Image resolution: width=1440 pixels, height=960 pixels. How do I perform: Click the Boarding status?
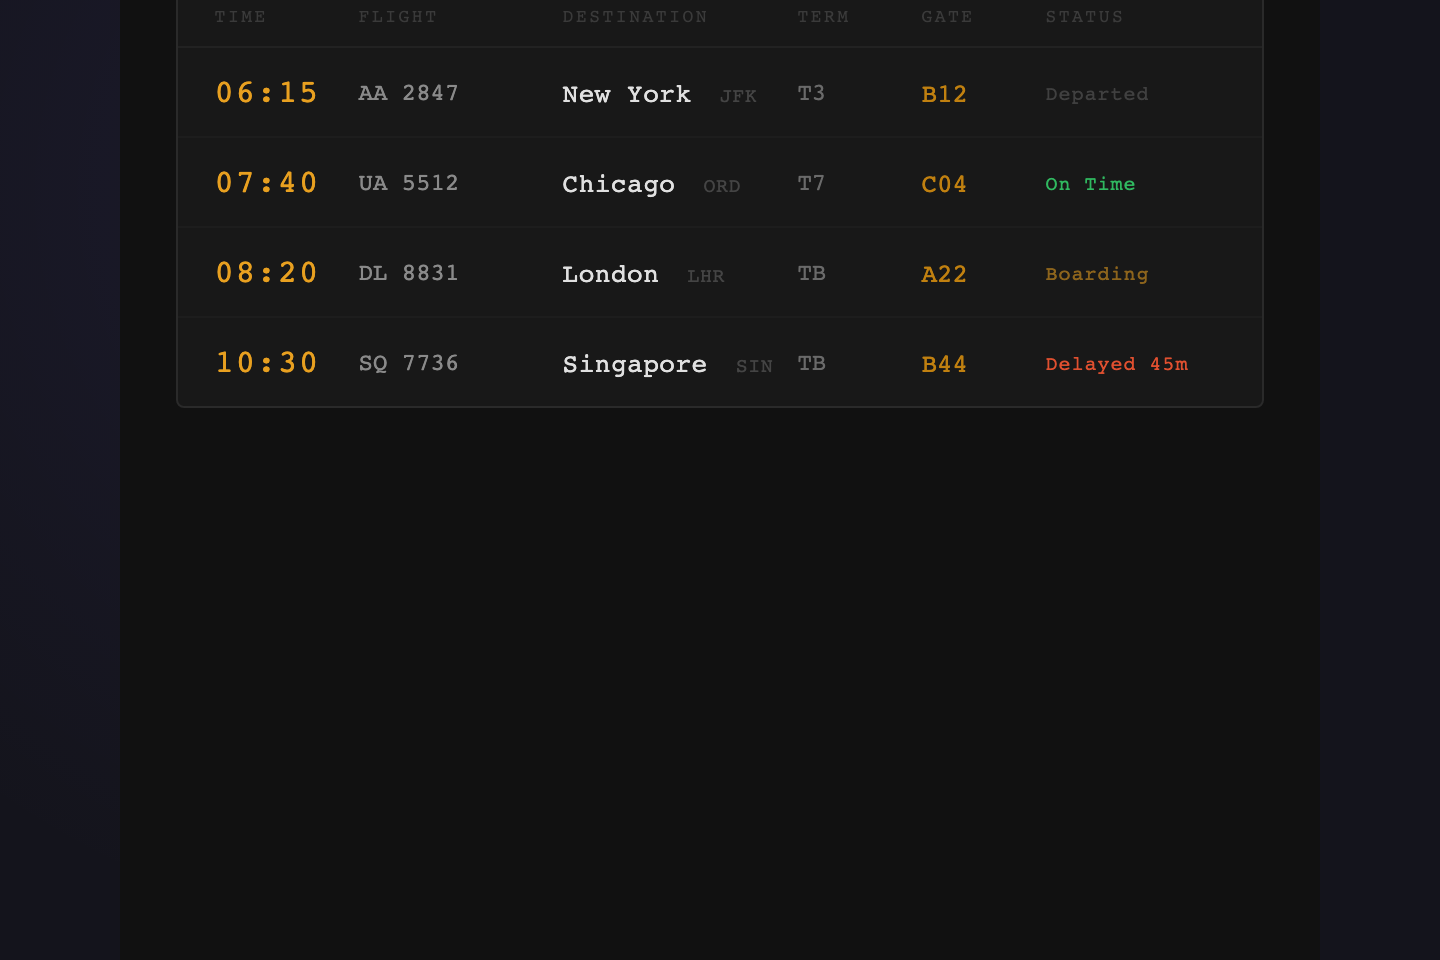[1097, 274]
